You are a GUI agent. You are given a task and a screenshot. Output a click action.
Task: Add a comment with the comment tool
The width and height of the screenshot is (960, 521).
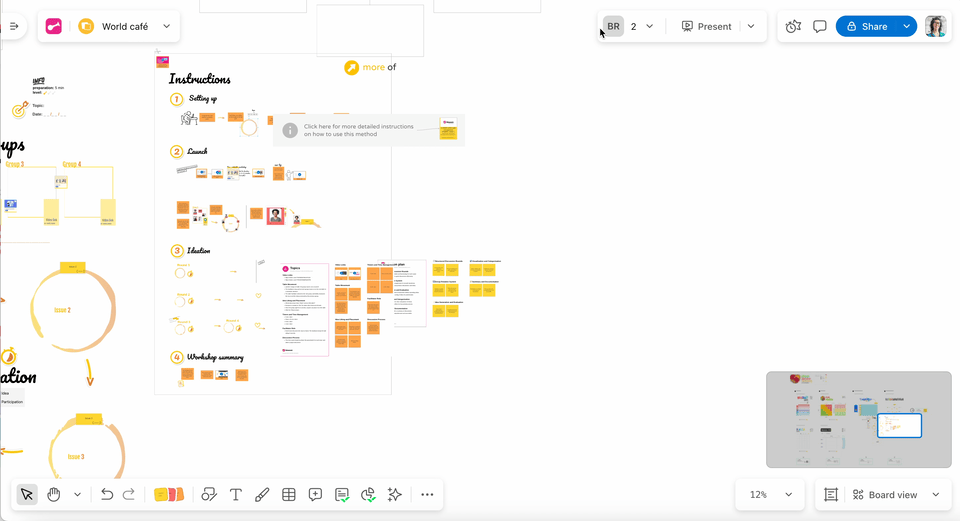315,494
